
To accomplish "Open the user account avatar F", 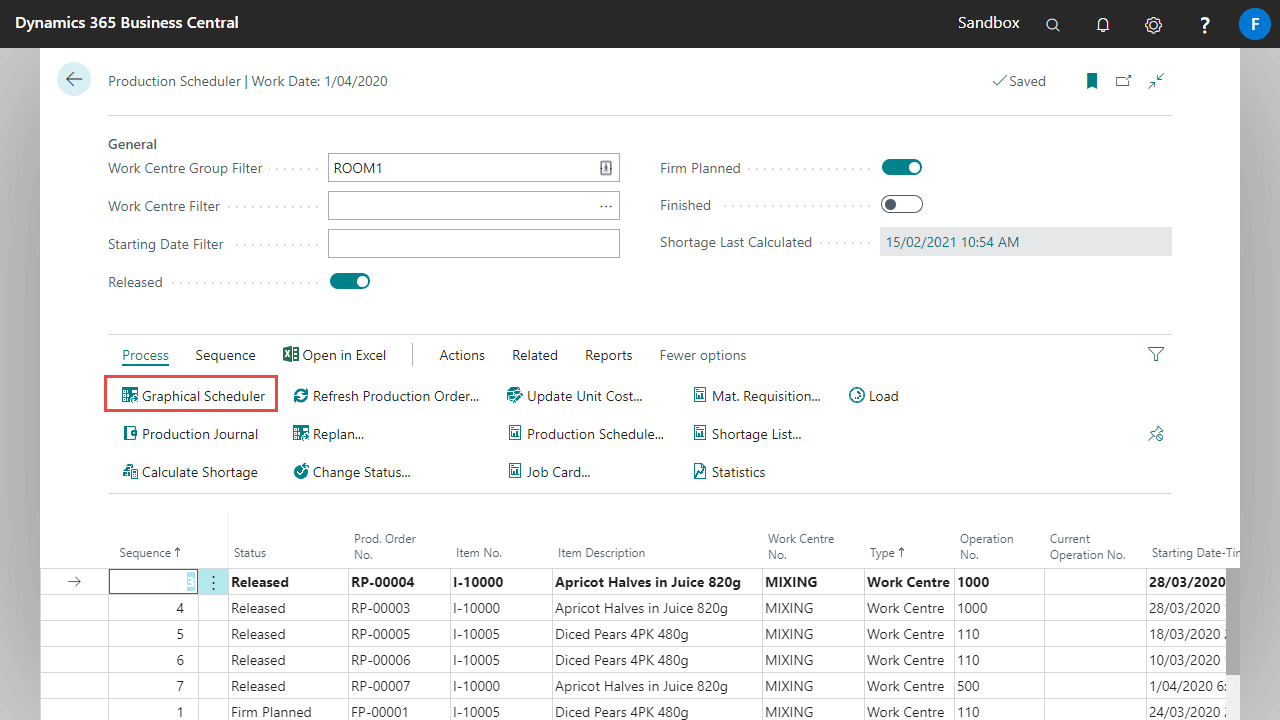I will click(1254, 24).
